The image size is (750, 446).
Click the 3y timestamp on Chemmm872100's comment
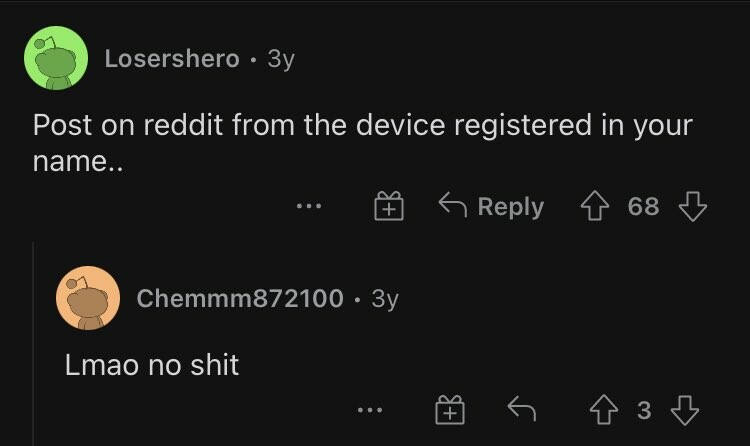point(385,299)
